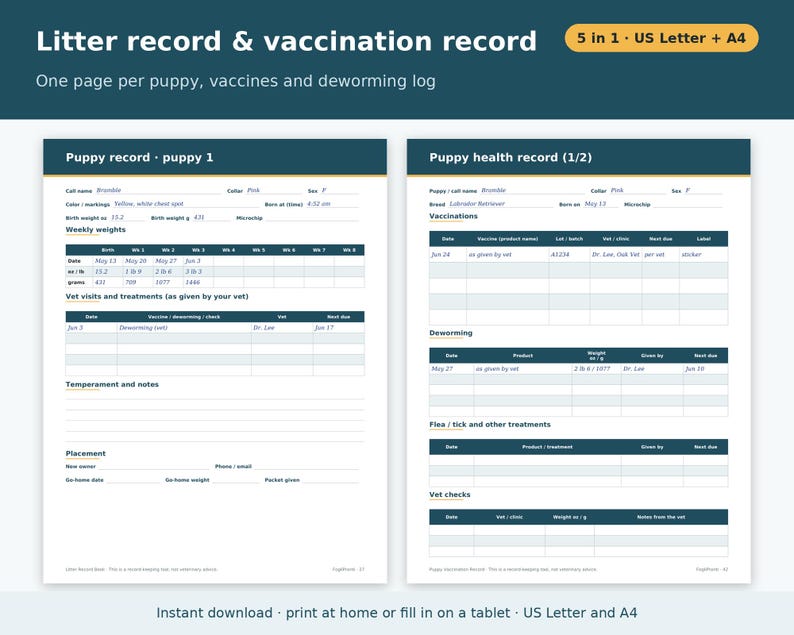Click the 'Born at (time)' field showing 4:52 am
This screenshot has height=635, width=794.
pos(332,204)
